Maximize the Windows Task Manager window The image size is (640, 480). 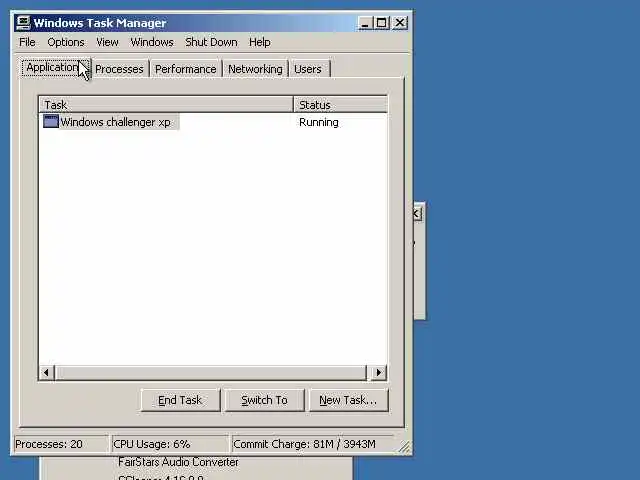[381, 22]
